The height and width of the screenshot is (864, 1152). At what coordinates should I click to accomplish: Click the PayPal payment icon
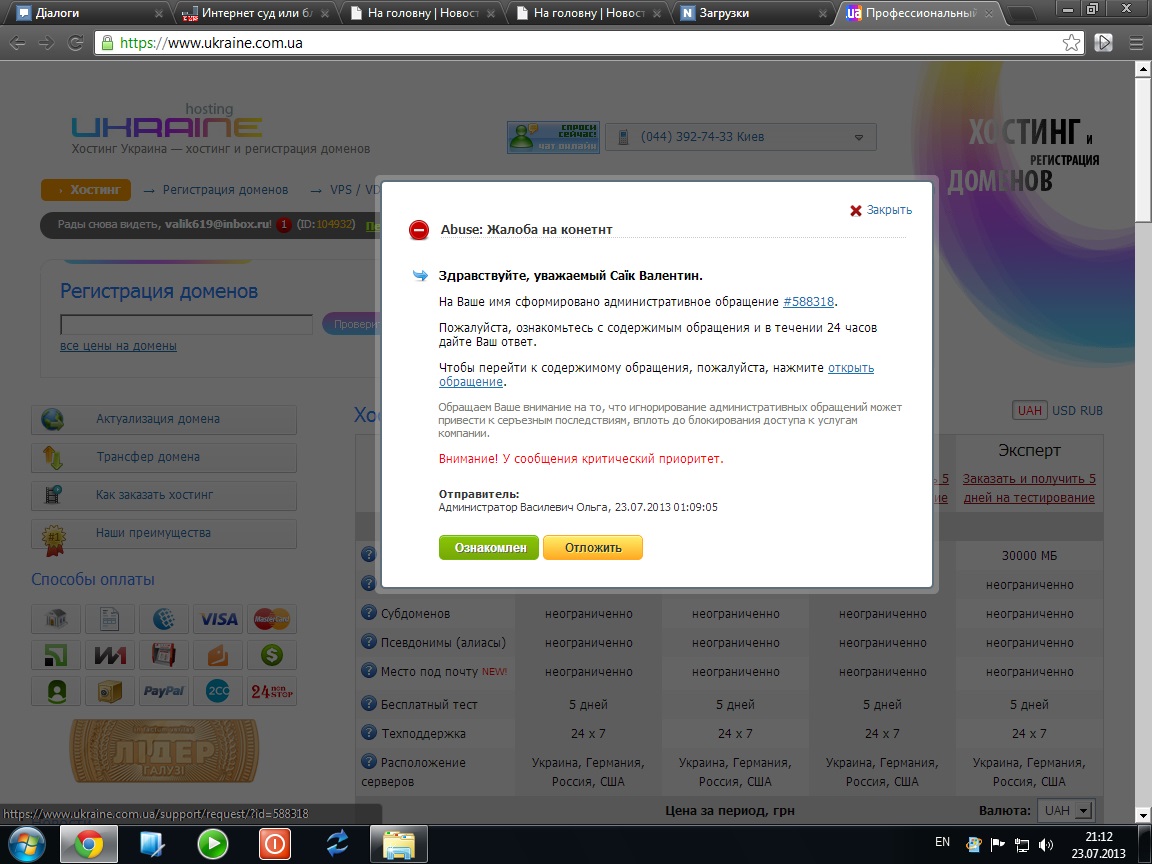coord(164,691)
